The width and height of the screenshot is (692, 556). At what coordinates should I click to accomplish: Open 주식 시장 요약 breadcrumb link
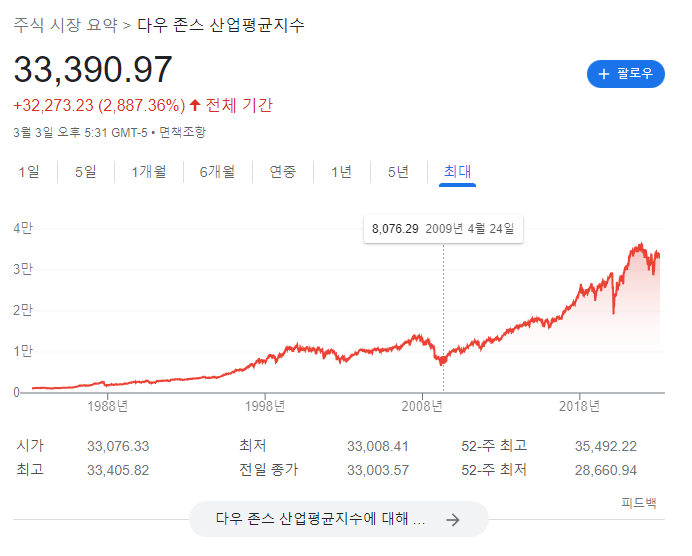[65, 25]
